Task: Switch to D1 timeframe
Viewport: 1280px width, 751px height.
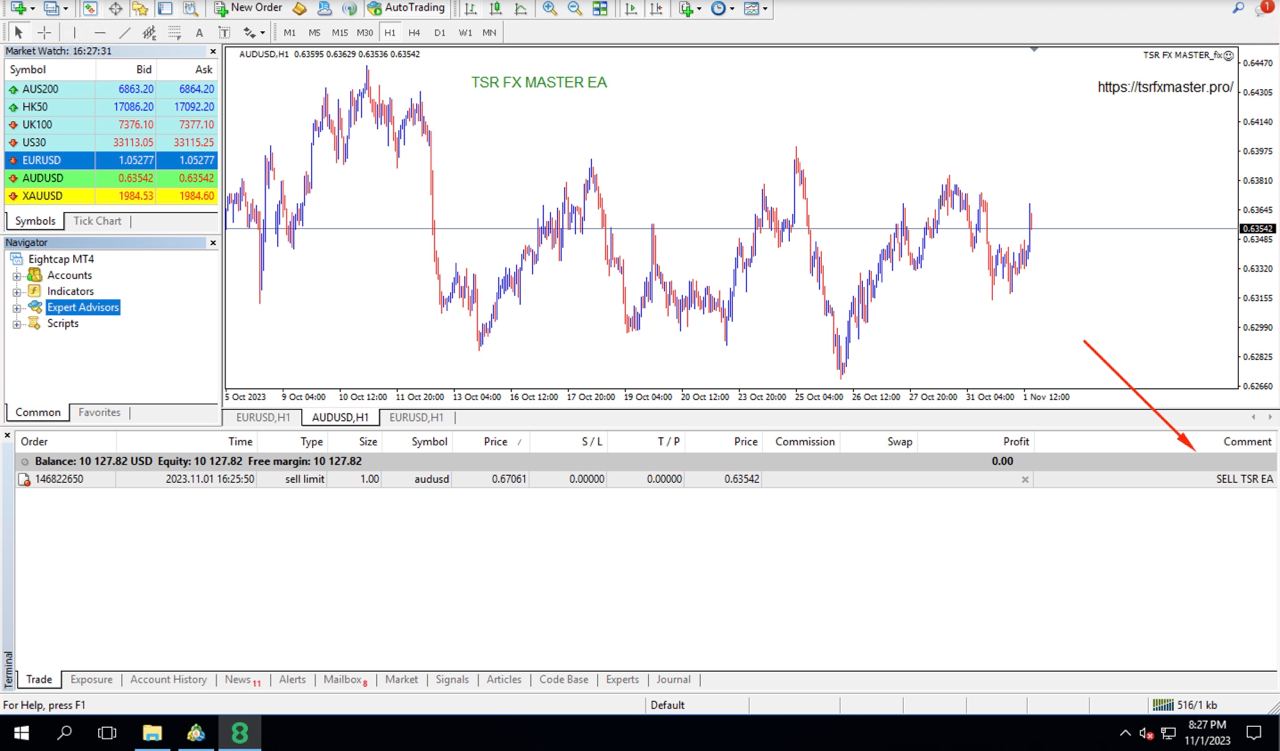Action: pyautogui.click(x=440, y=33)
